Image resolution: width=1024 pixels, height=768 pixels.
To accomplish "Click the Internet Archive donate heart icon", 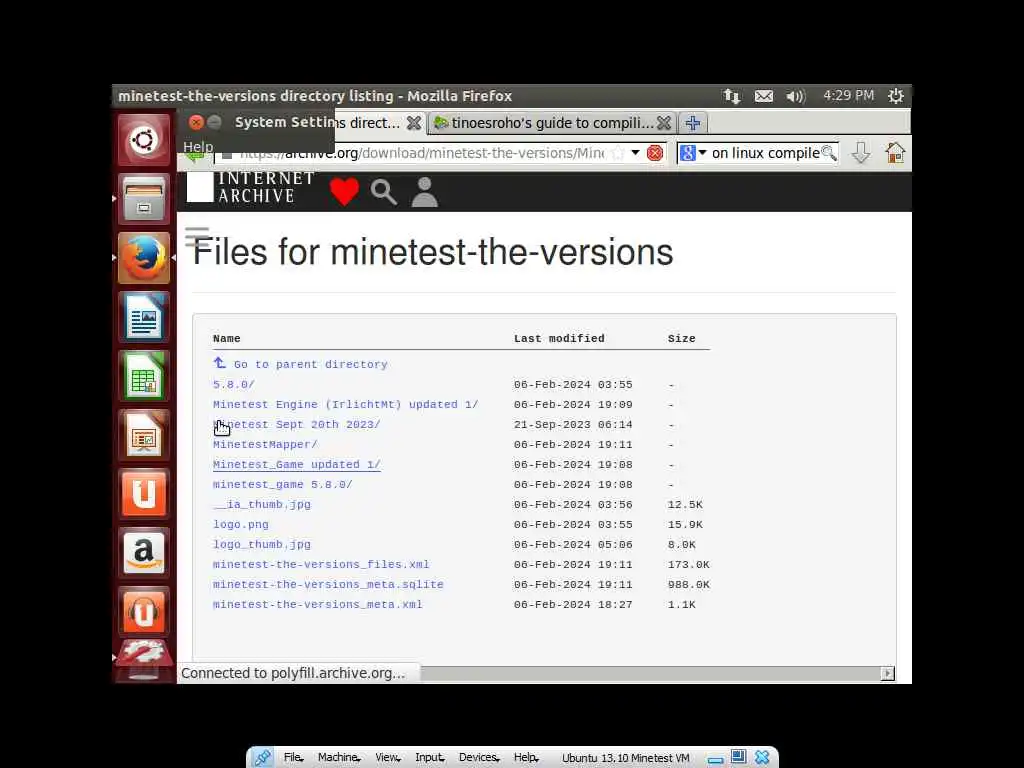I will [344, 192].
